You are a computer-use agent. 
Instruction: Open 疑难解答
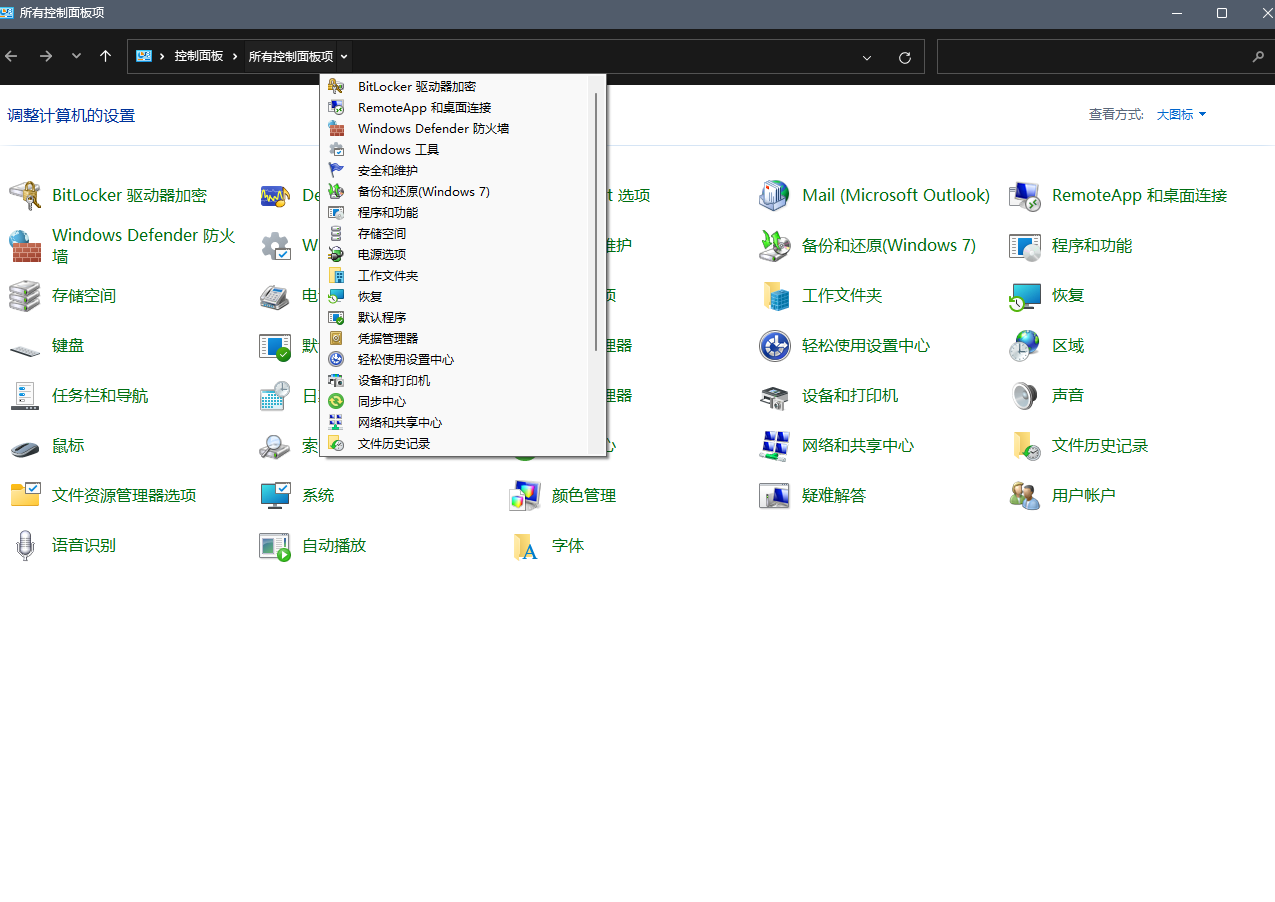[834, 494]
